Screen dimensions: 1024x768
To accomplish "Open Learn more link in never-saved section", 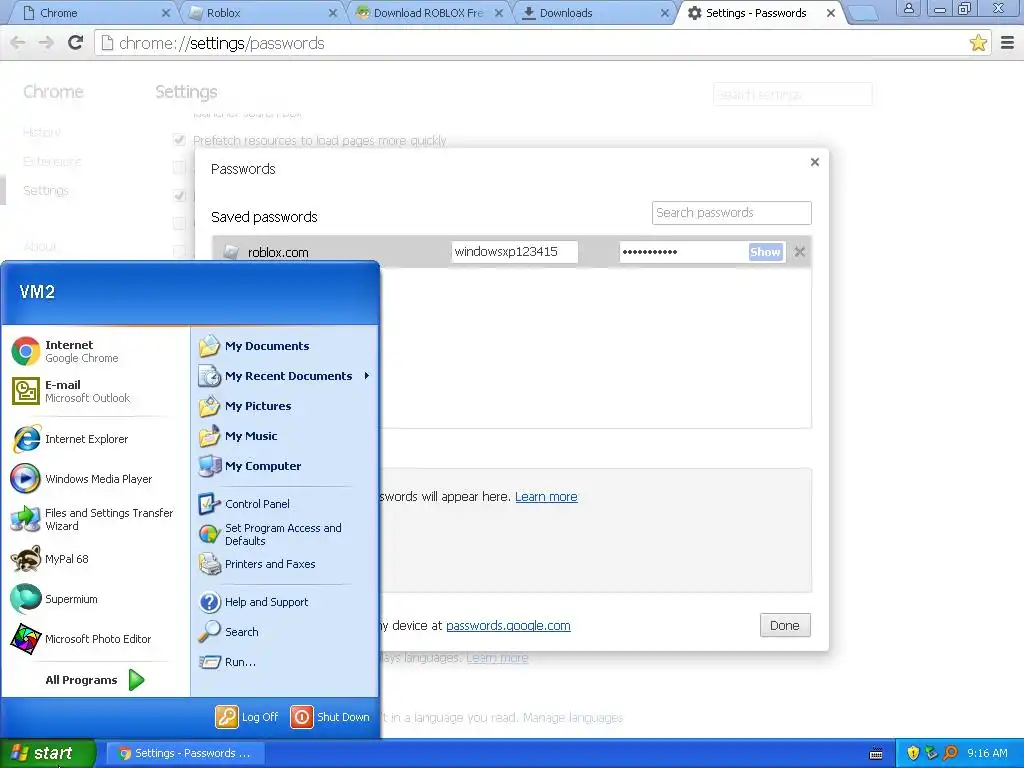I will tap(546, 497).
